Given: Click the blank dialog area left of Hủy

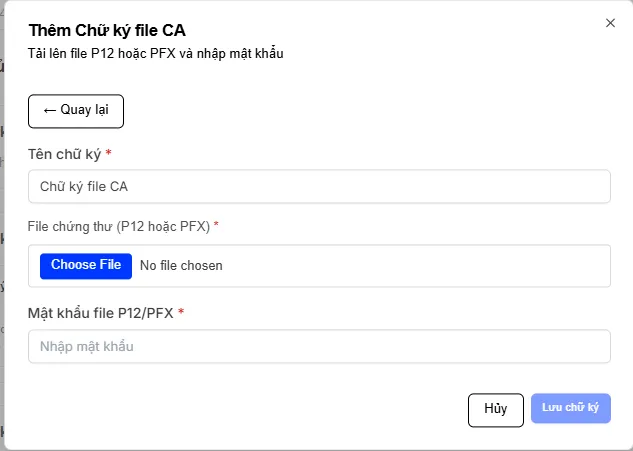Looking at the screenshot, I should point(250,409).
